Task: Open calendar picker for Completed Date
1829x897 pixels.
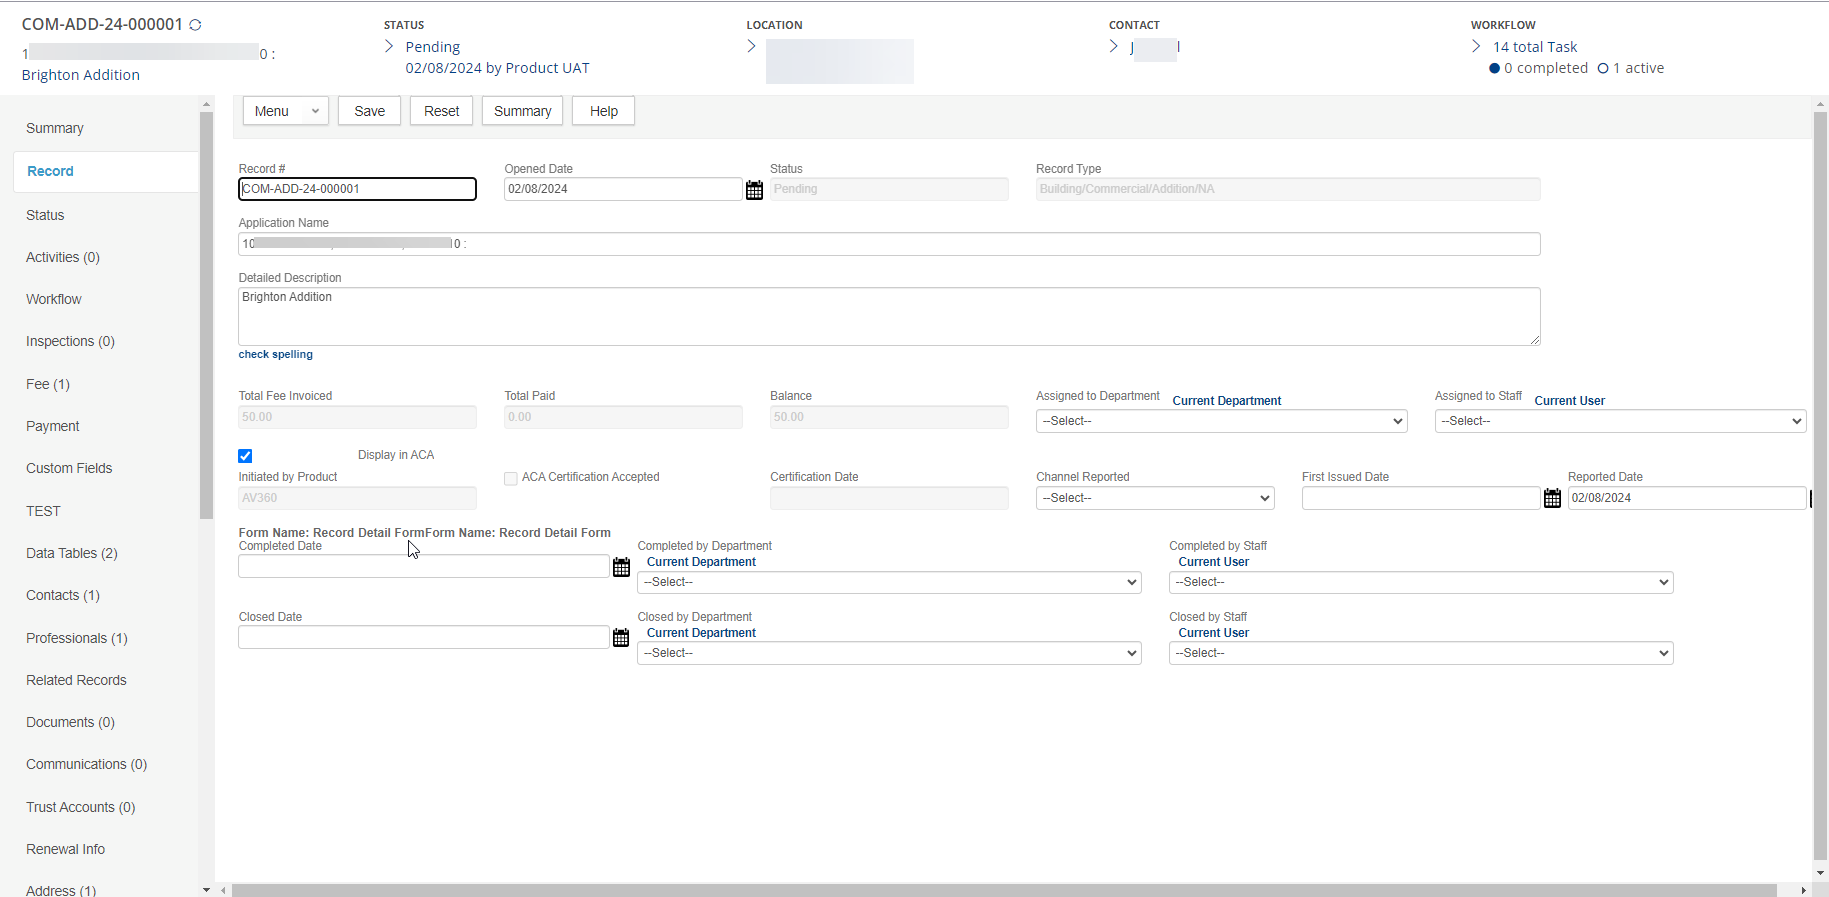Action: 621,567
